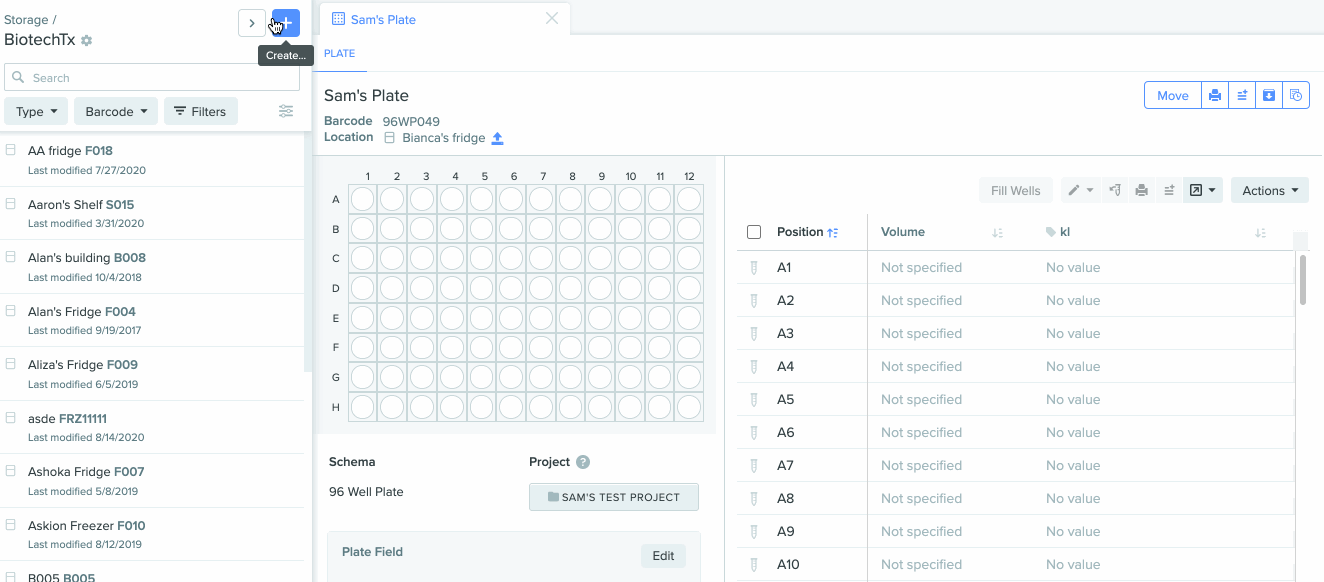The width and height of the screenshot is (1324, 582).
Task: Click the Edit button in Plate Field
Action: pyautogui.click(x=663, y=556)
